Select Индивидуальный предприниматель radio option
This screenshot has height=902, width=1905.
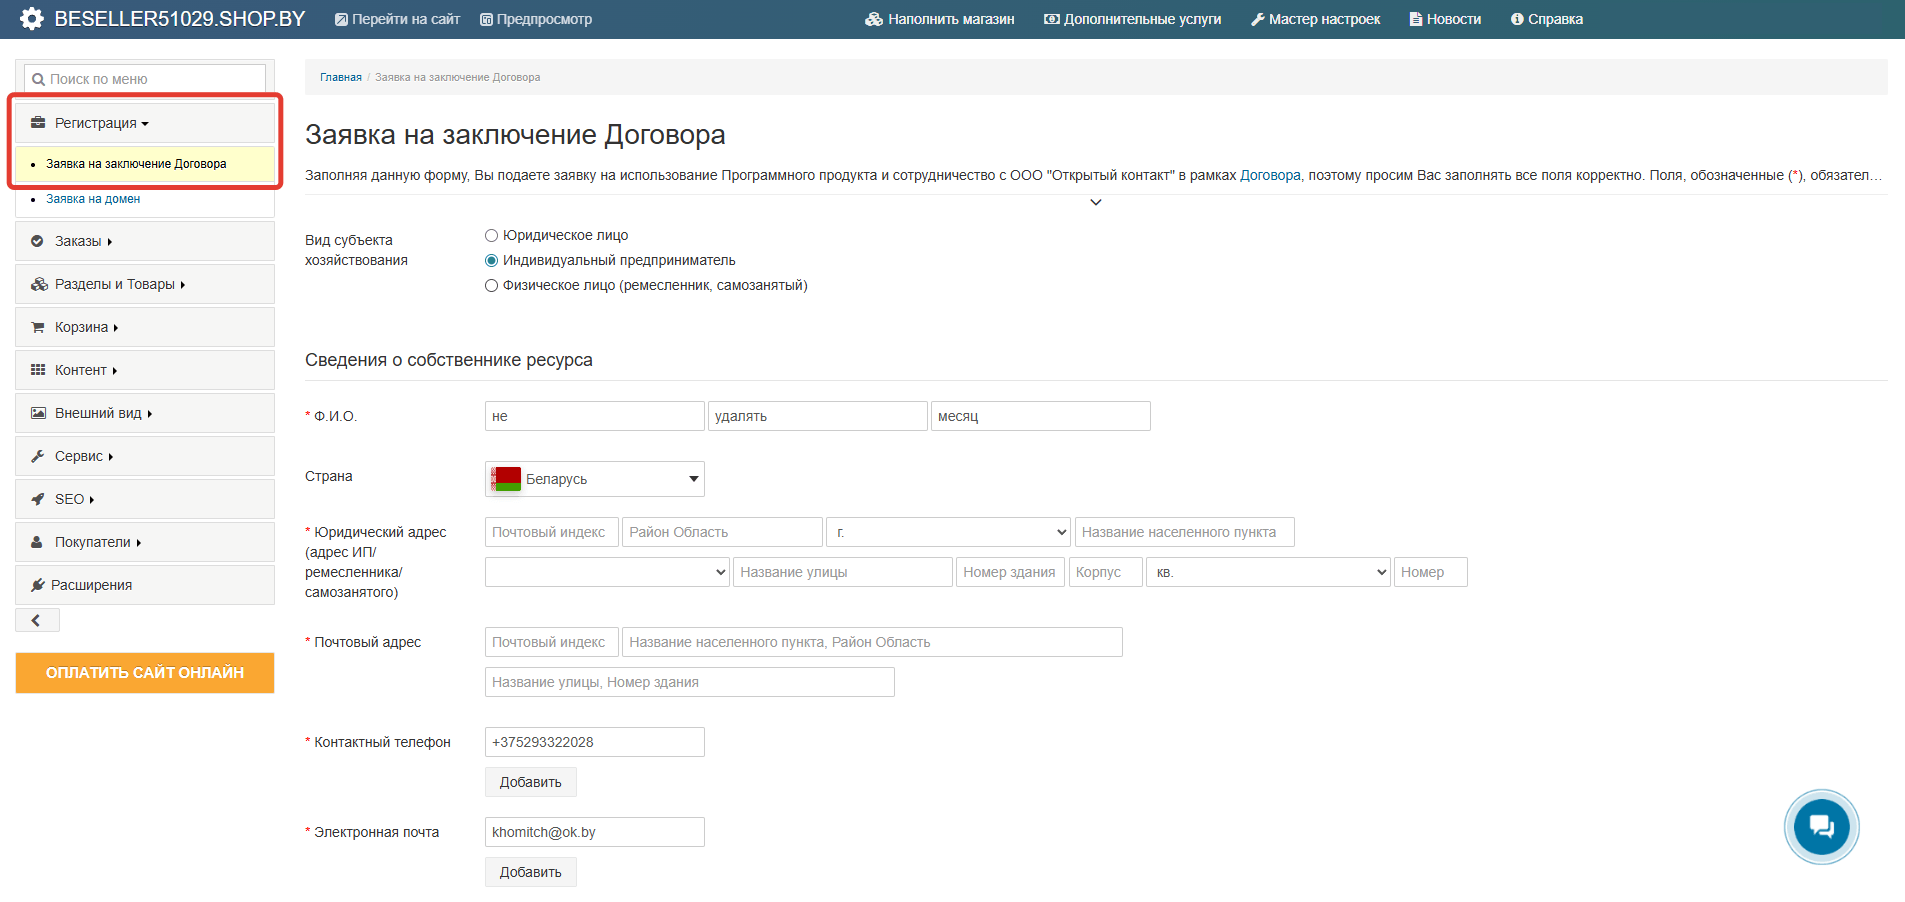(491, 261)
